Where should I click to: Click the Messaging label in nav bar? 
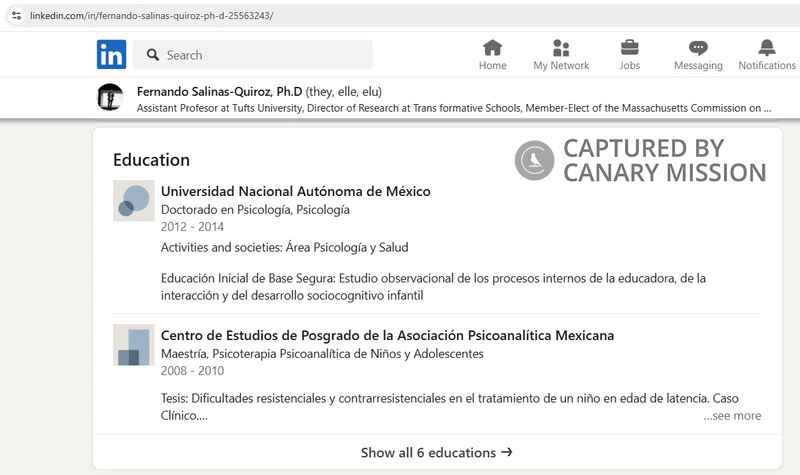[x=698, y=66]
